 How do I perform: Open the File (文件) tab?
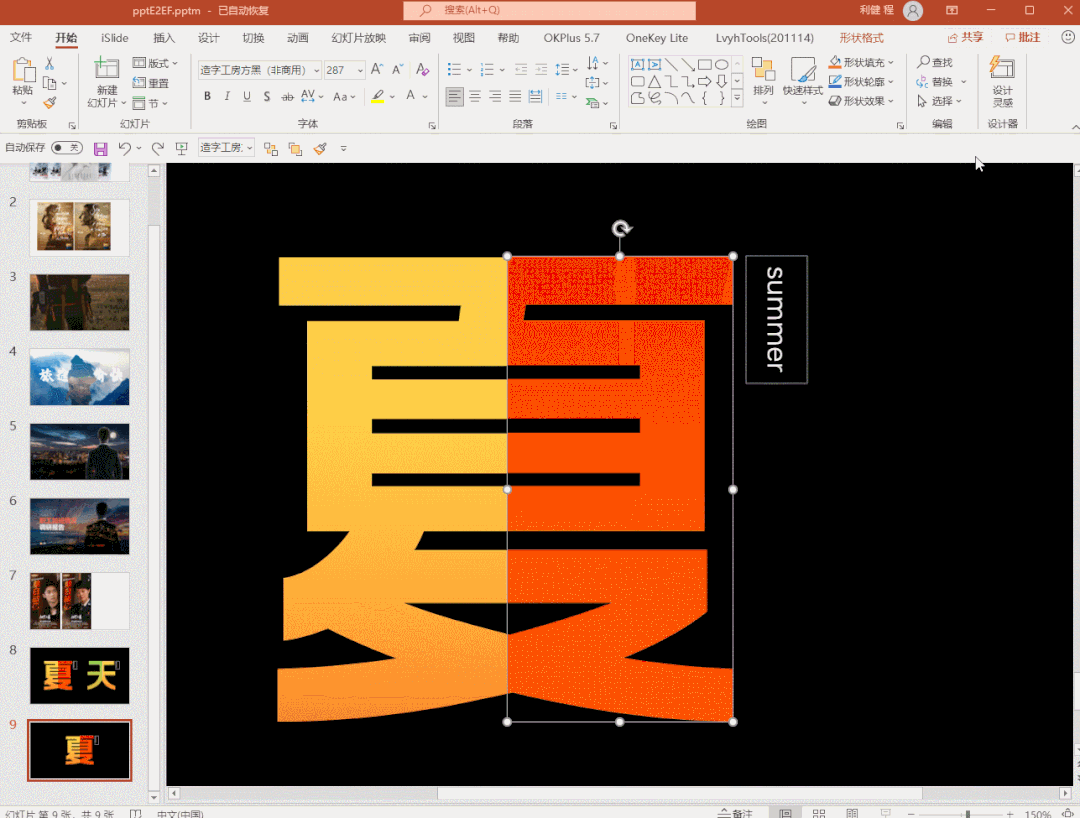(x=21, y=38)
